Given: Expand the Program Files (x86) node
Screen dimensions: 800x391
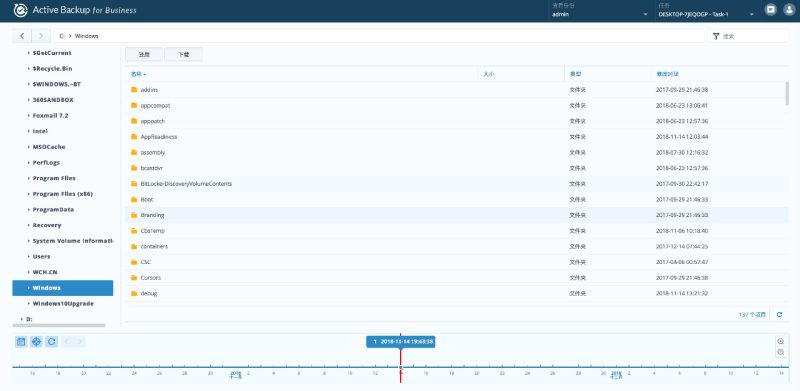Looking at the screenshot, I should click(x=29, y=194).
